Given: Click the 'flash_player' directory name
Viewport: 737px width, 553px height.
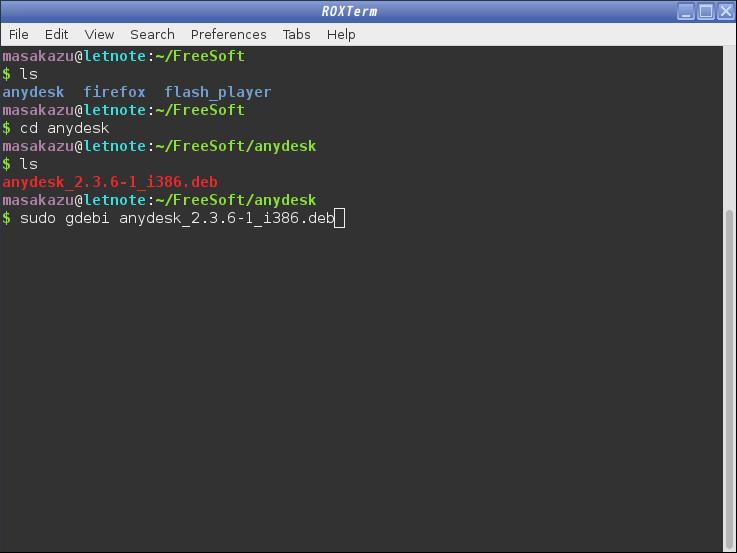Looking at the screenshot, I should tap(218, 92).
